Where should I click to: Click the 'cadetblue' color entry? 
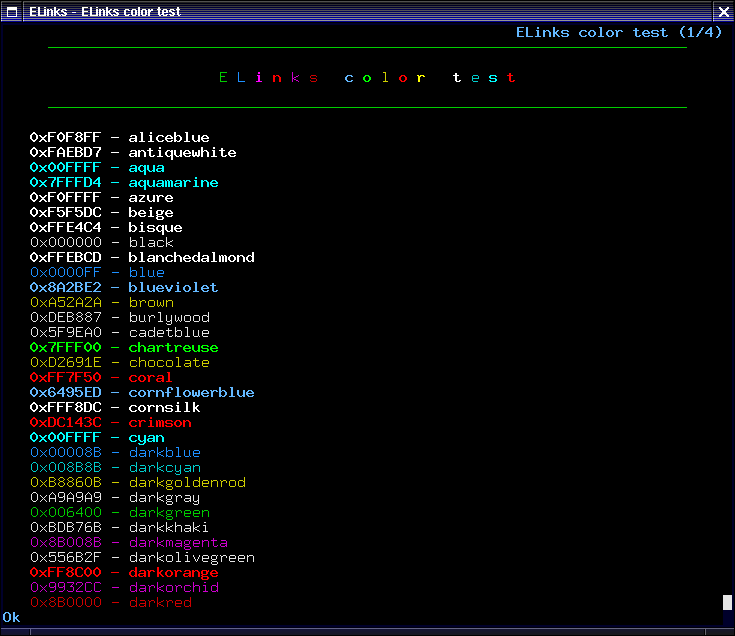(x=120, y=332)
